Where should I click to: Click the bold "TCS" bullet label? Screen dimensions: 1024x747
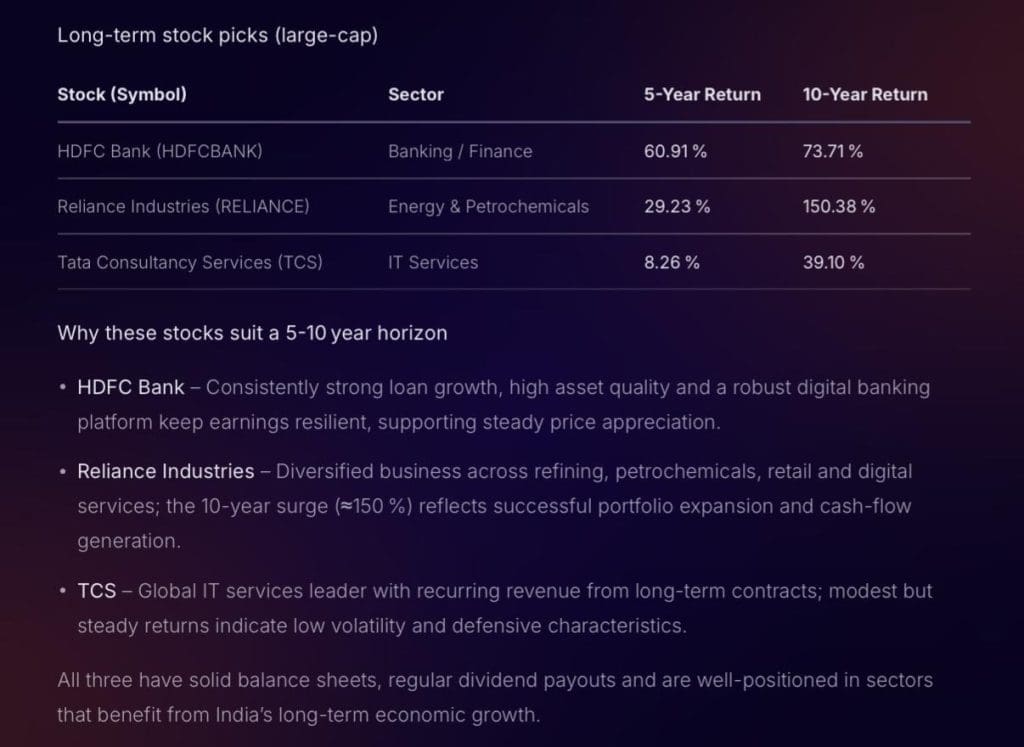tap(96, 591)
